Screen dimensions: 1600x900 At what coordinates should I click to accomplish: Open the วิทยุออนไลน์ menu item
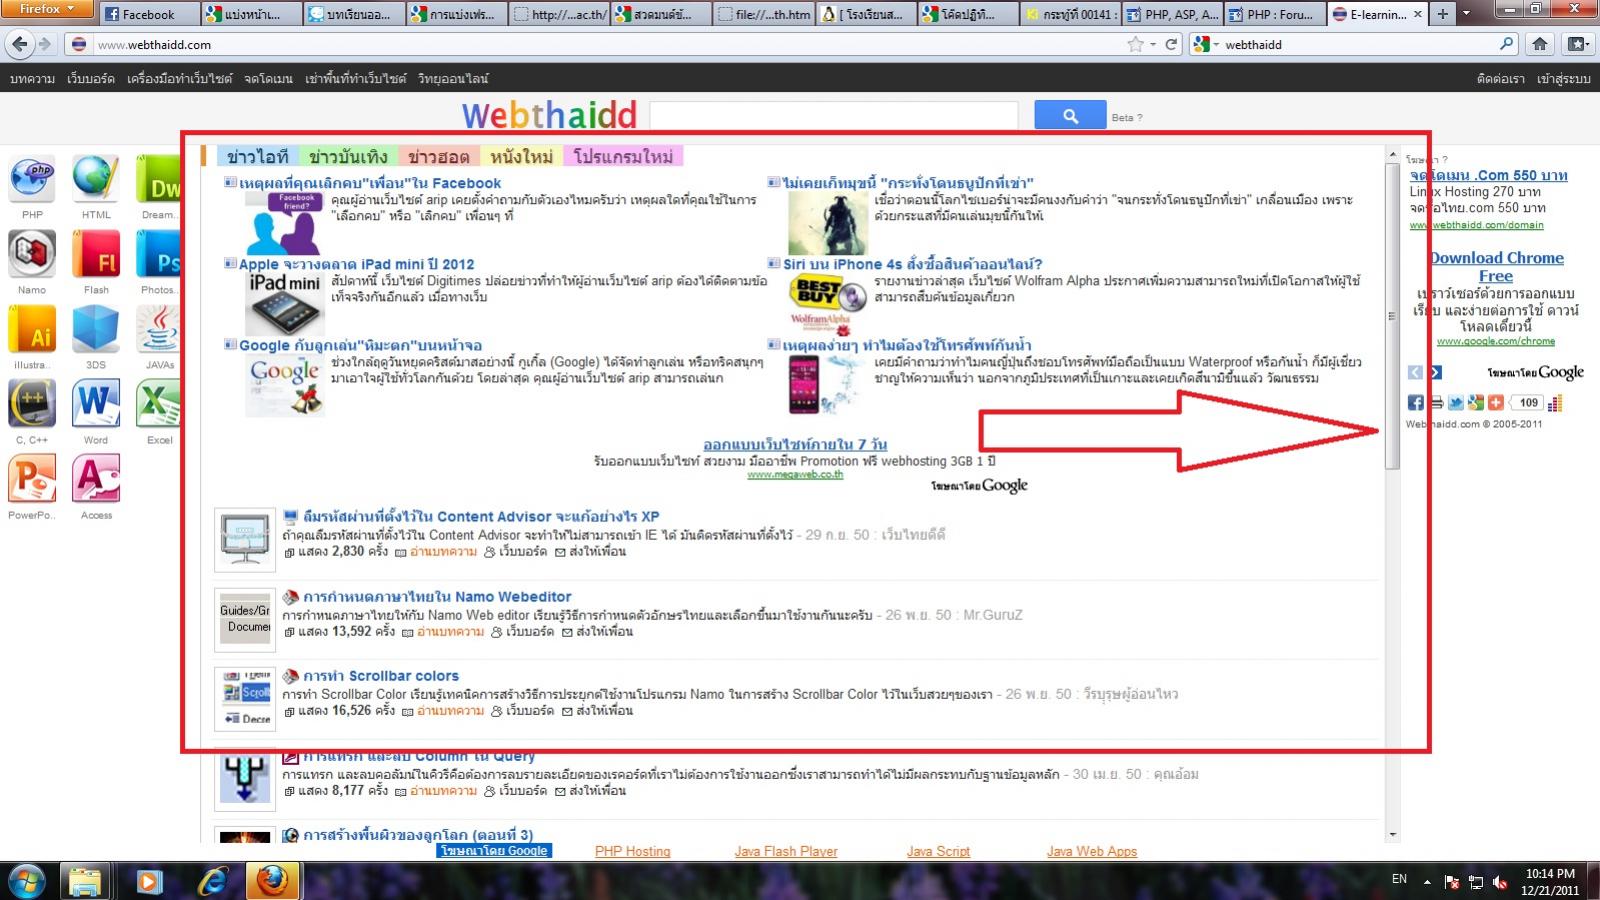pos(453,78)
